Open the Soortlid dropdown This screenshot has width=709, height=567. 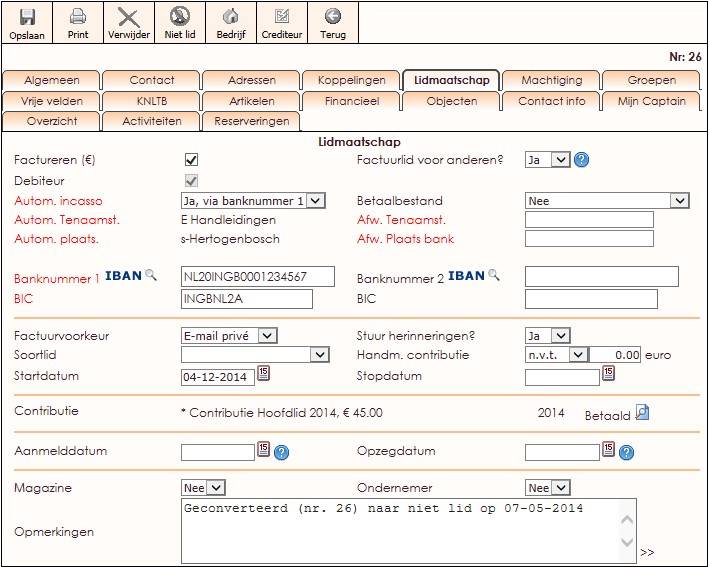255,354
